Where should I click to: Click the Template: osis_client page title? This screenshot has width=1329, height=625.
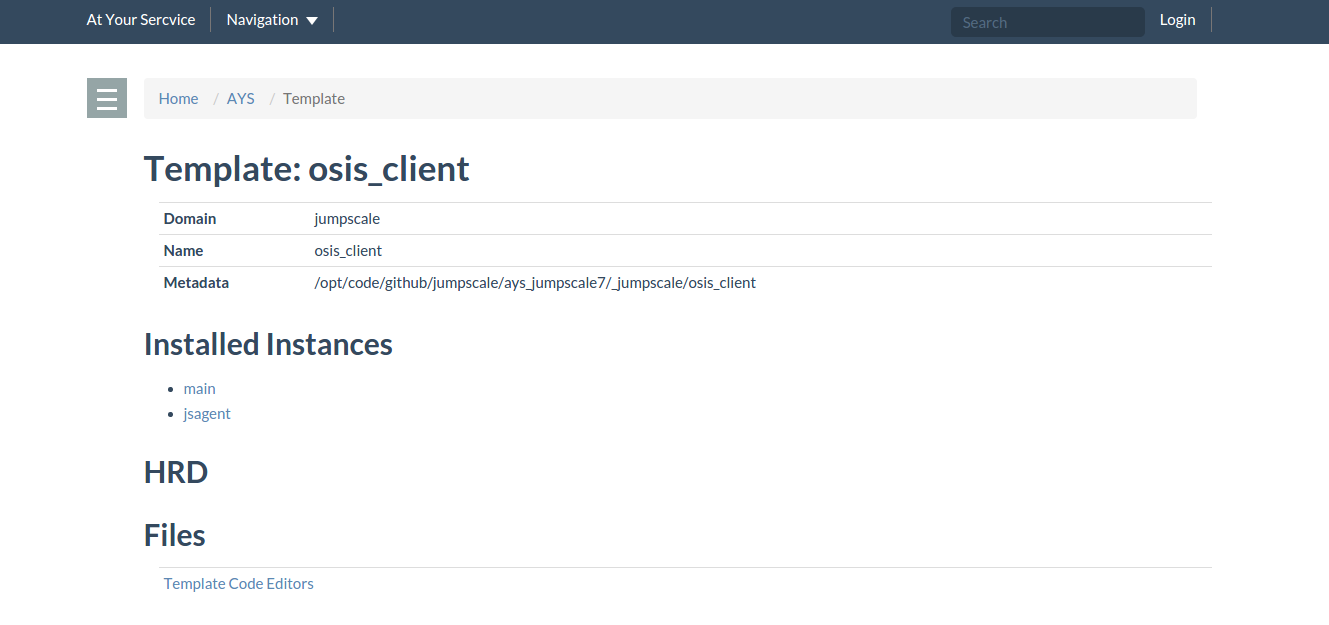[306, 169]
